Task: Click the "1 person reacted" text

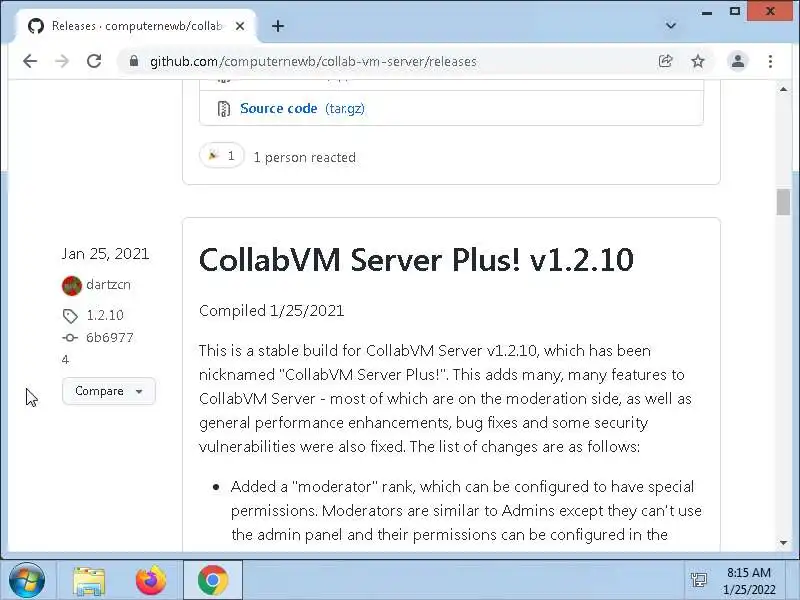Action: [305, 157]
